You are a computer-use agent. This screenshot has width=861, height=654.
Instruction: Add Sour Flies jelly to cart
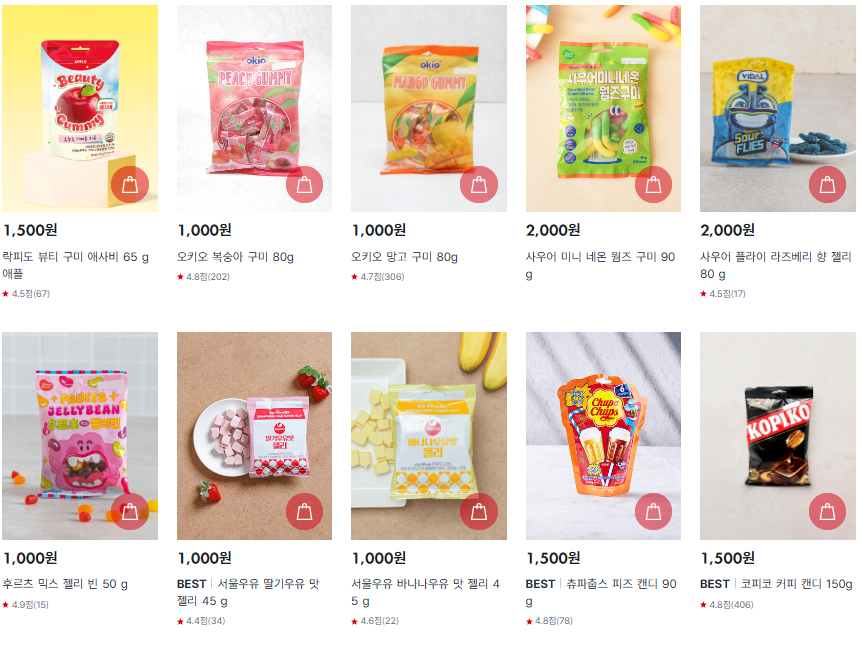(x=828, y=185)
